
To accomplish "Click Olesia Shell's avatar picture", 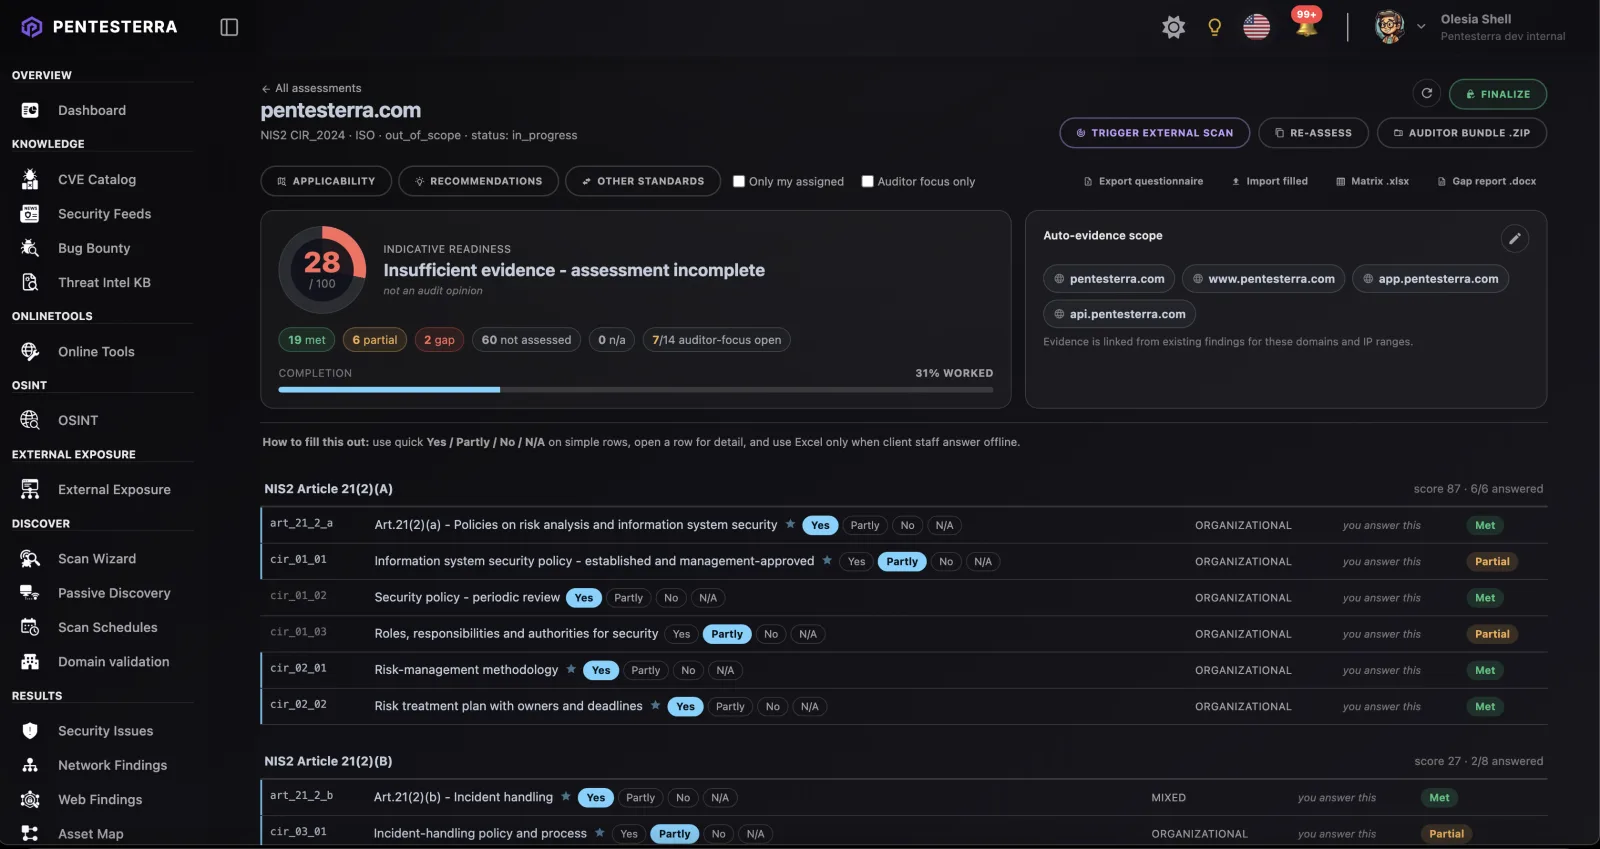I will pyautogui.click(x=1389, y=27).
